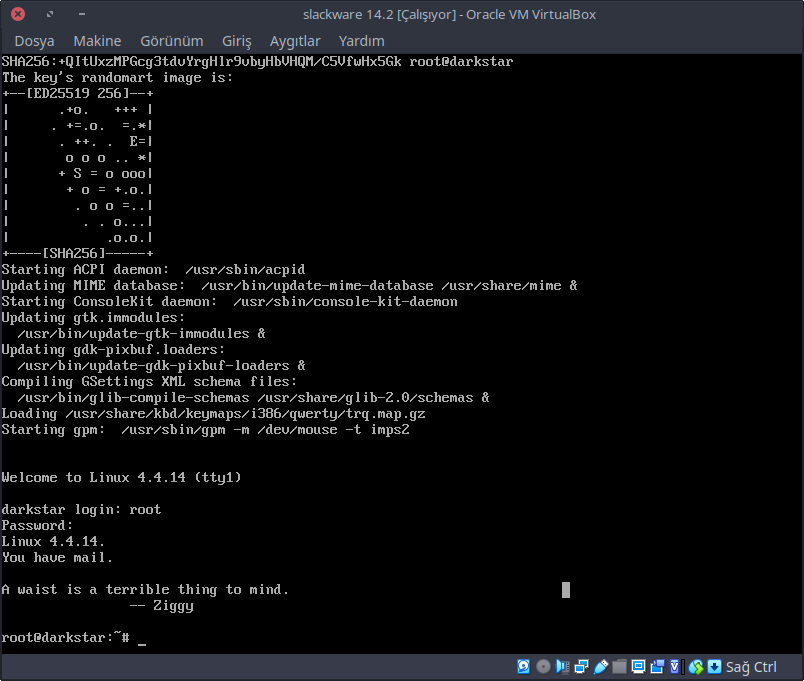
Task: Click the root@darkstar shell prompt
Action: tap(66, 637)
